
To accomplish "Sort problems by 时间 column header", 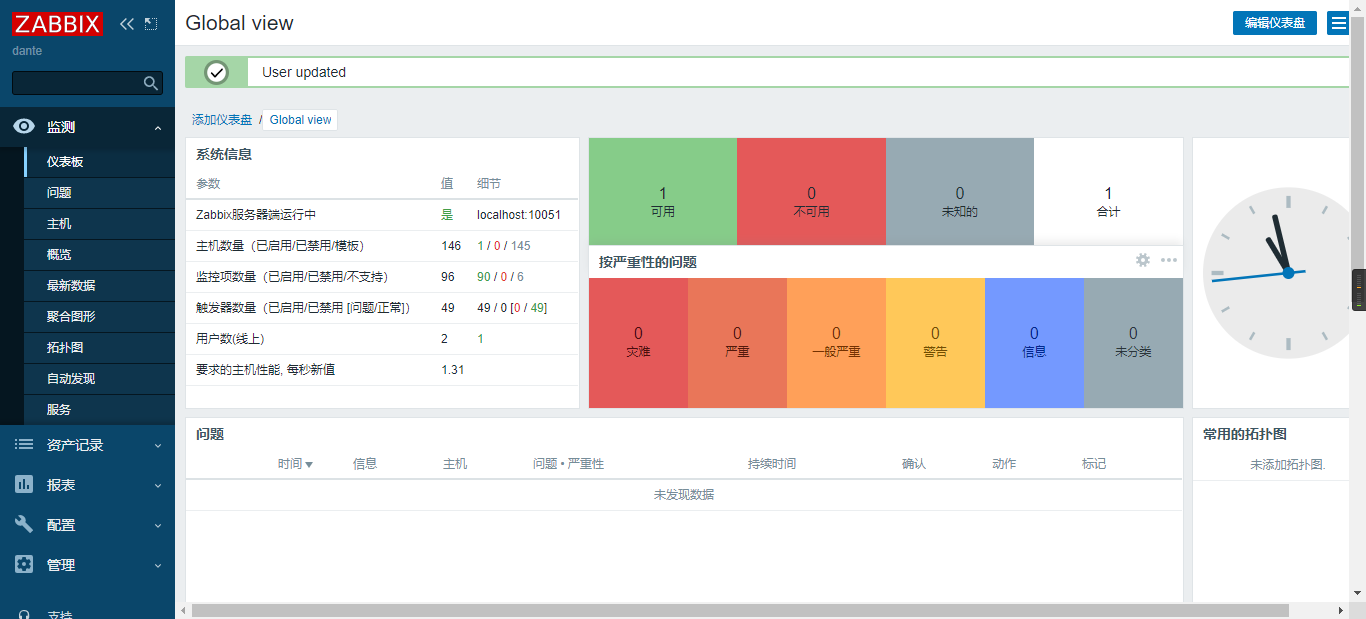I will [x=295, y=464].
